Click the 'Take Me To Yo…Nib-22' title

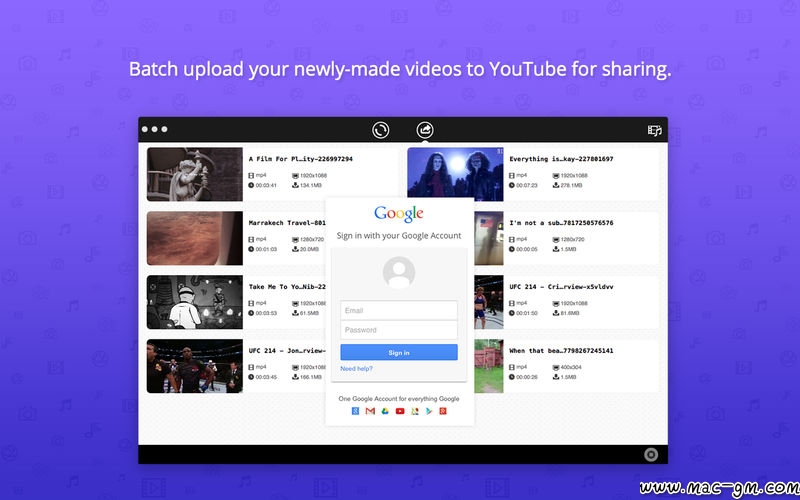[x=287, y=287]
